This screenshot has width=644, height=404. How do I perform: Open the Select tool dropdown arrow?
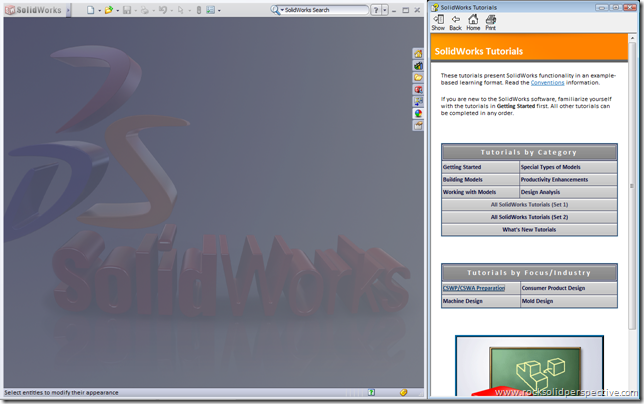(x=189, y=10)
